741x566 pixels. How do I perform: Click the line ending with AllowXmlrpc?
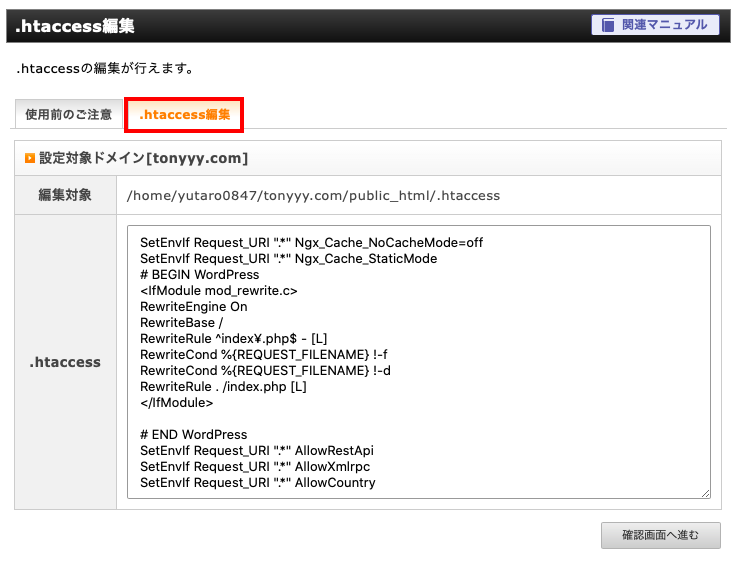(x=255, y=467)
